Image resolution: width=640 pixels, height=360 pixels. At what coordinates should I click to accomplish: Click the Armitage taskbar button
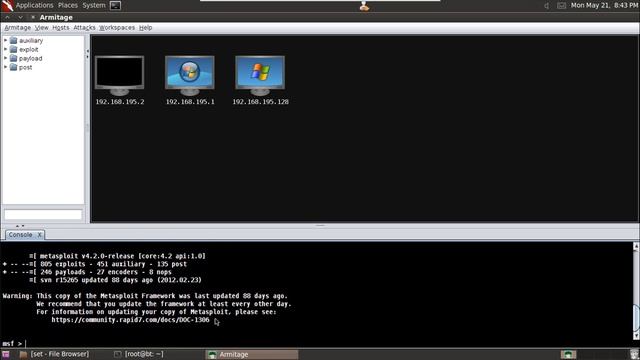click(x=252, y=354)
